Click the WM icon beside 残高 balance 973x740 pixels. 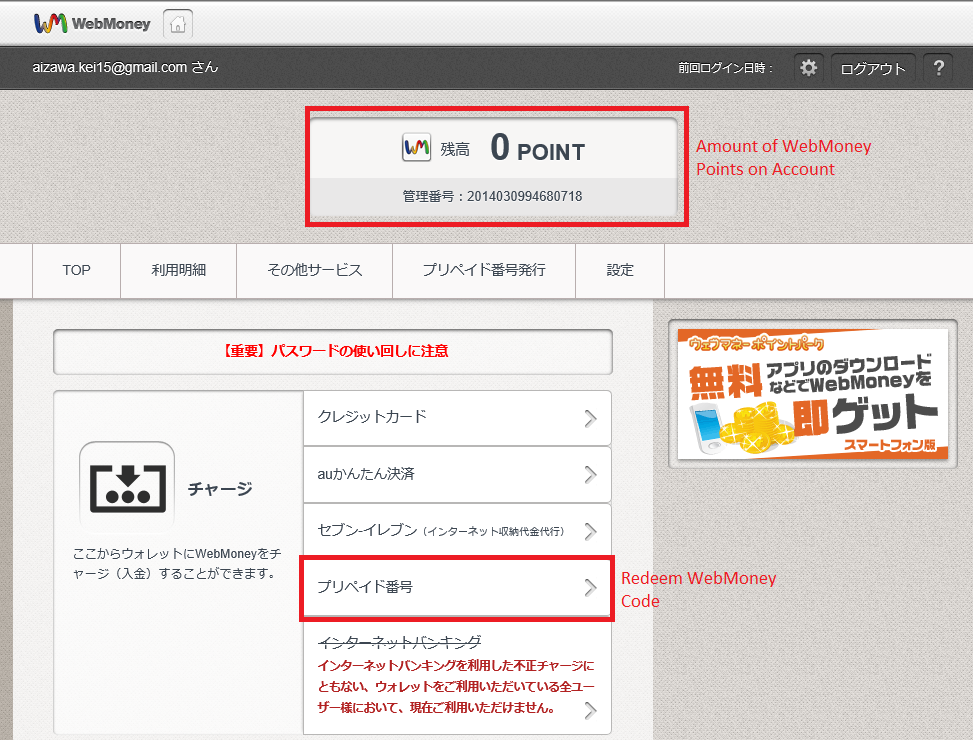coord(416,148)
